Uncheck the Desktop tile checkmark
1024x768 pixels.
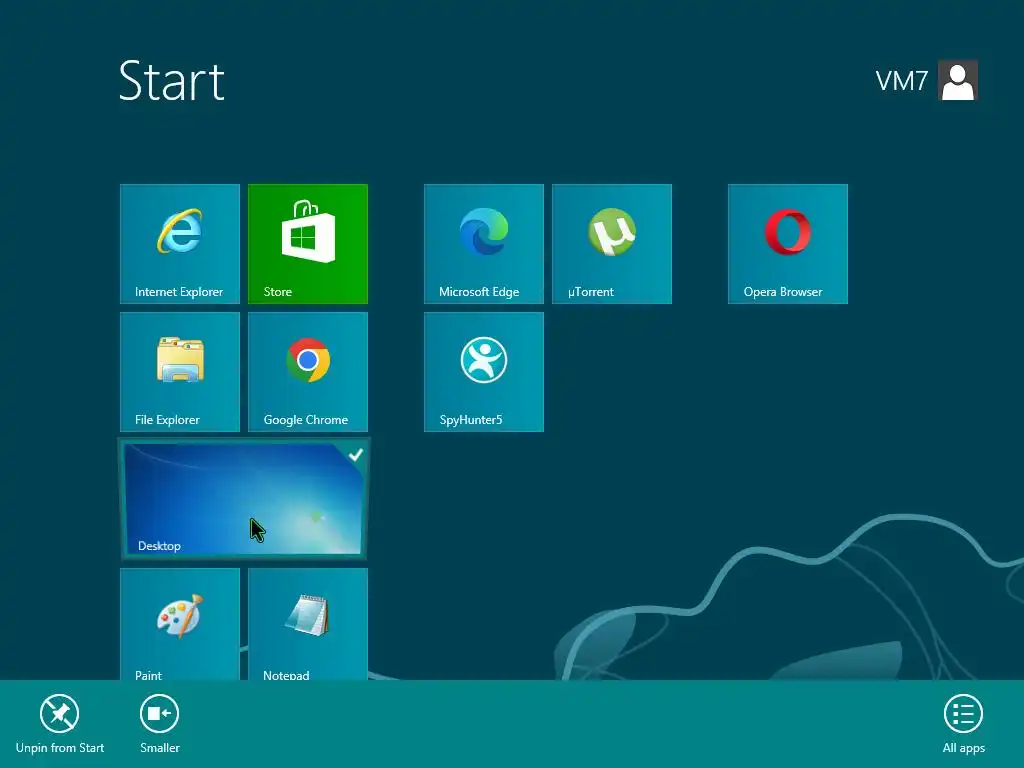pyautogui.click(x=355, y=455)
